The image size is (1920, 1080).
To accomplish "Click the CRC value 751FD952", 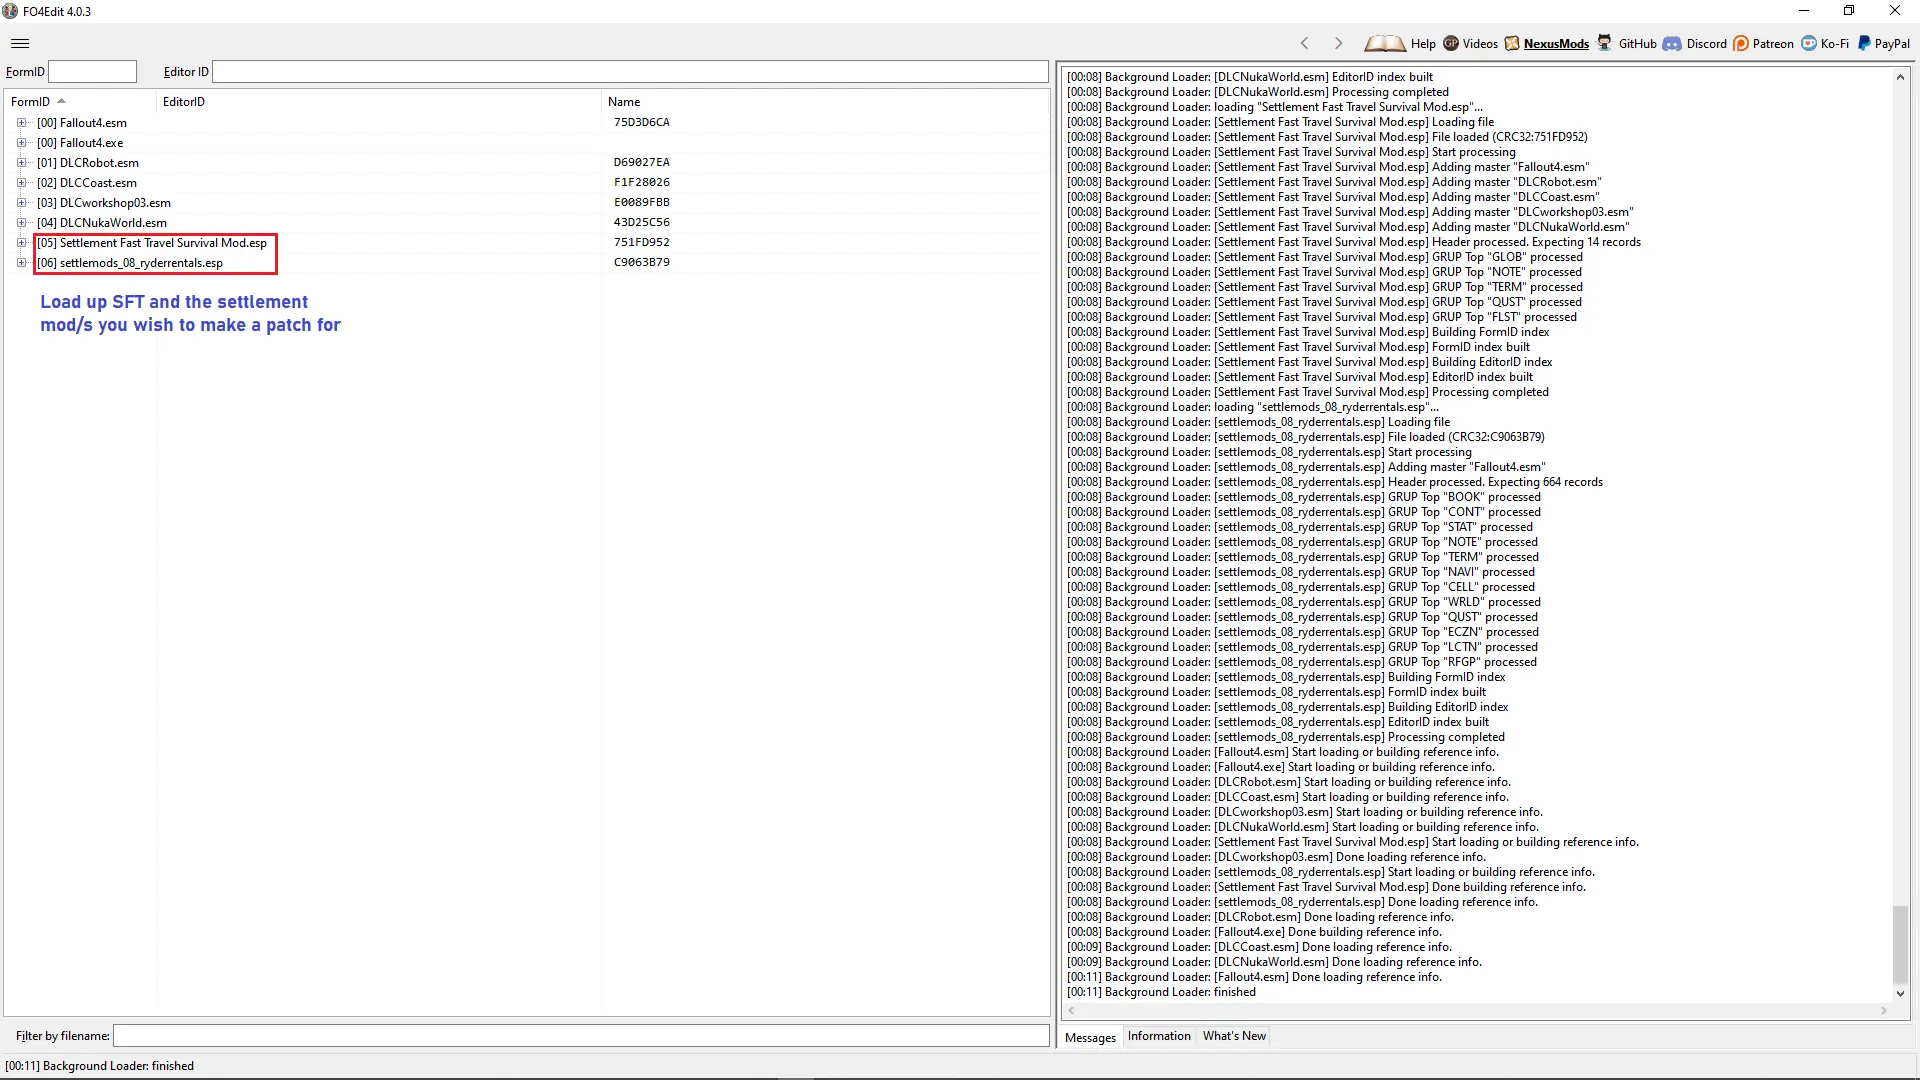I will point(641,242).
